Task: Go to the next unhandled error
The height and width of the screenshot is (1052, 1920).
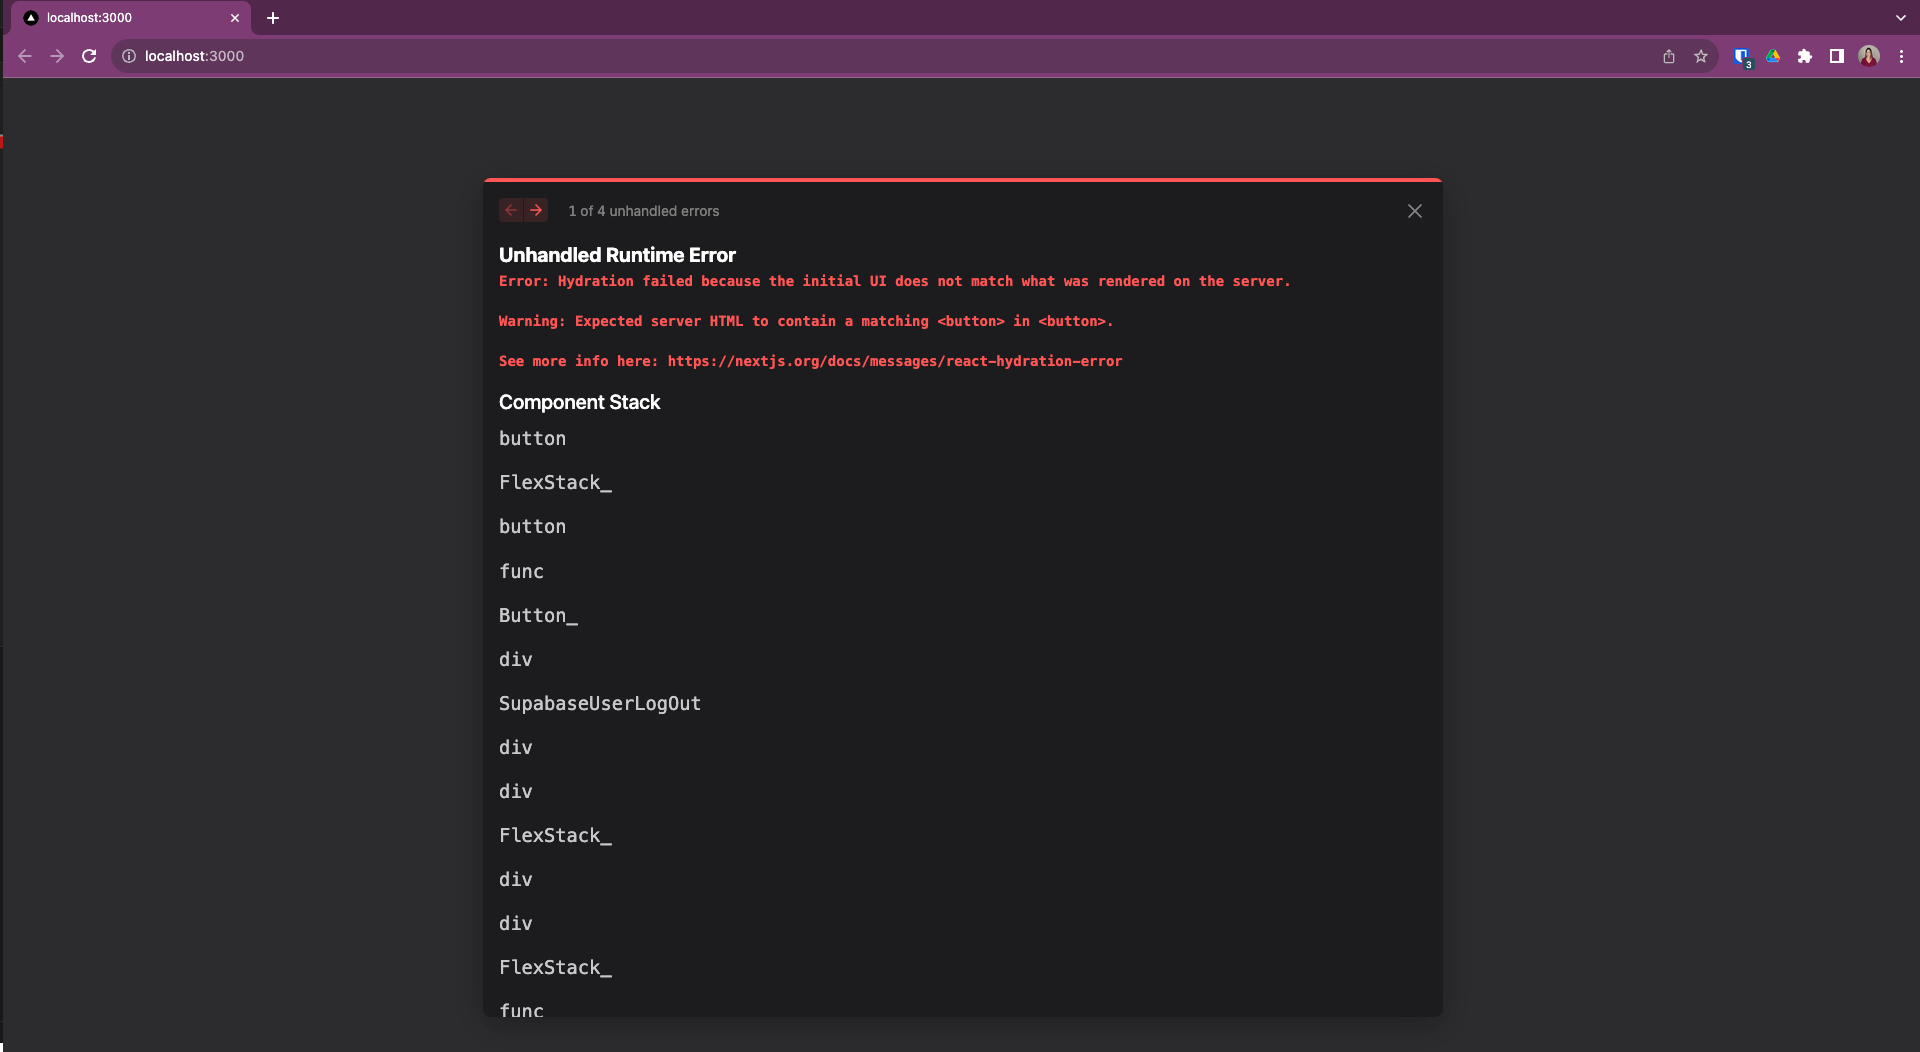Action: [536, 210]
